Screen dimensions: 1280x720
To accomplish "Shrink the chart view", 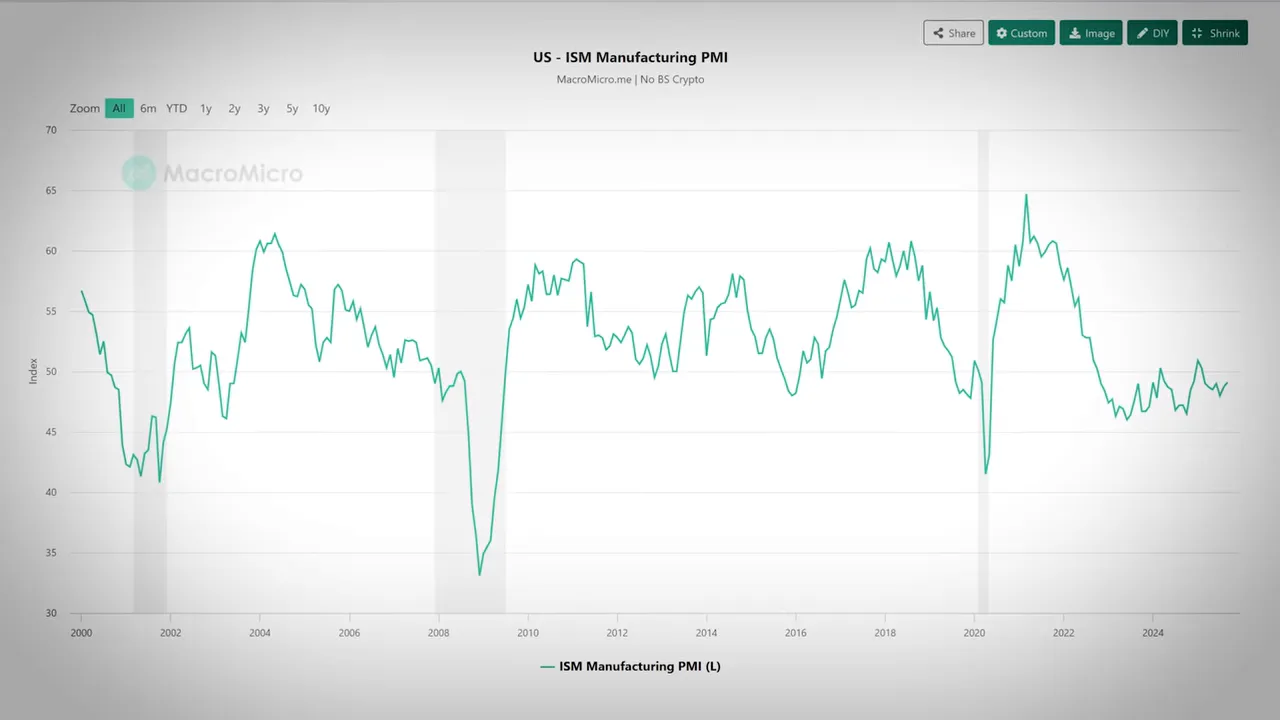I will click(1214, 33).
